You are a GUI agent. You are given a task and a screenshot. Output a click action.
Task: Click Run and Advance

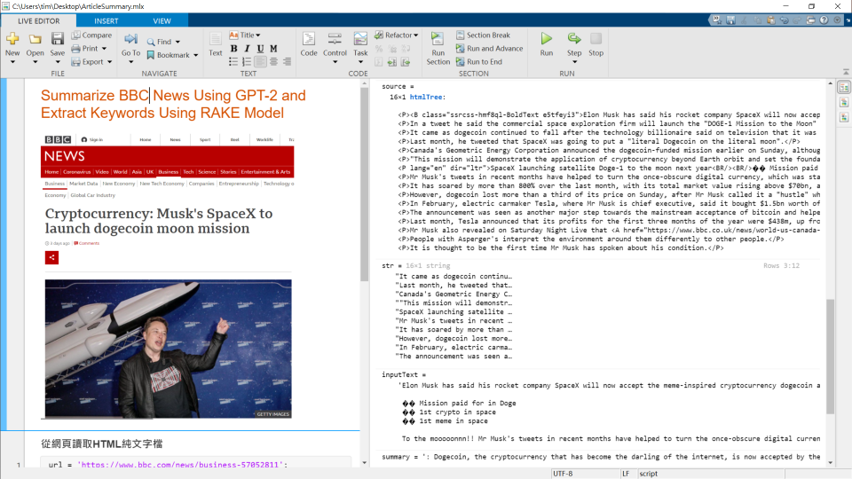click(489, 48)
